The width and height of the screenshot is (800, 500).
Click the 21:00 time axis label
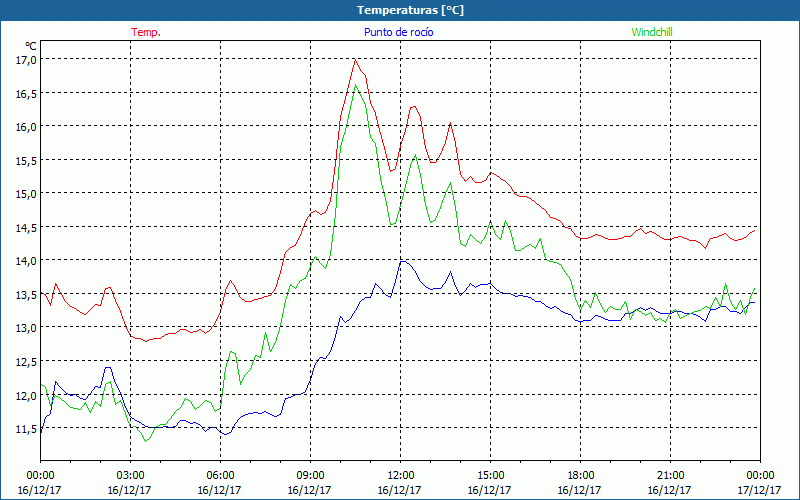pyautogui.click(x=670, y=475)
